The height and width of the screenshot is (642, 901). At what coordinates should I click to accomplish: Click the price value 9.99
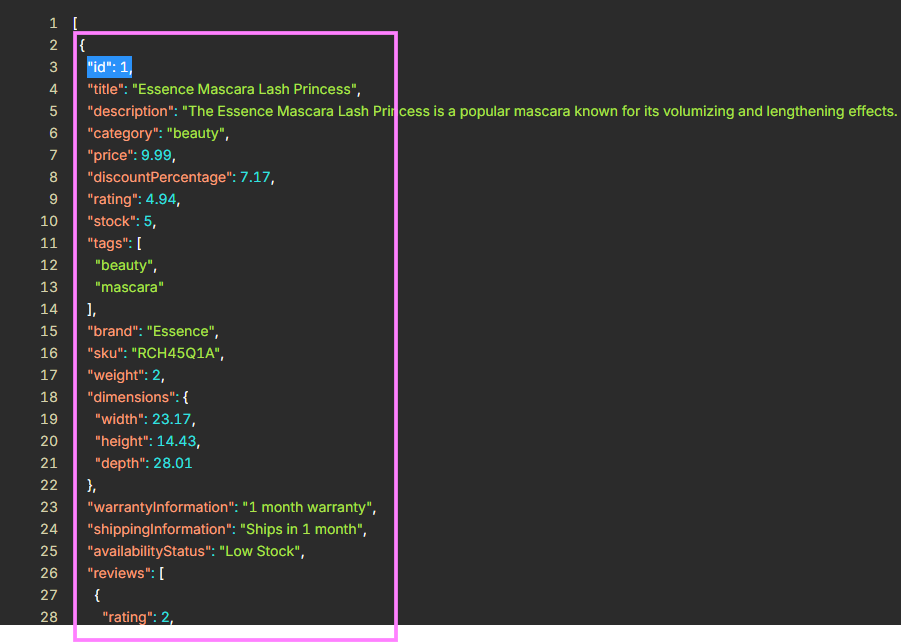click(156, 155)
